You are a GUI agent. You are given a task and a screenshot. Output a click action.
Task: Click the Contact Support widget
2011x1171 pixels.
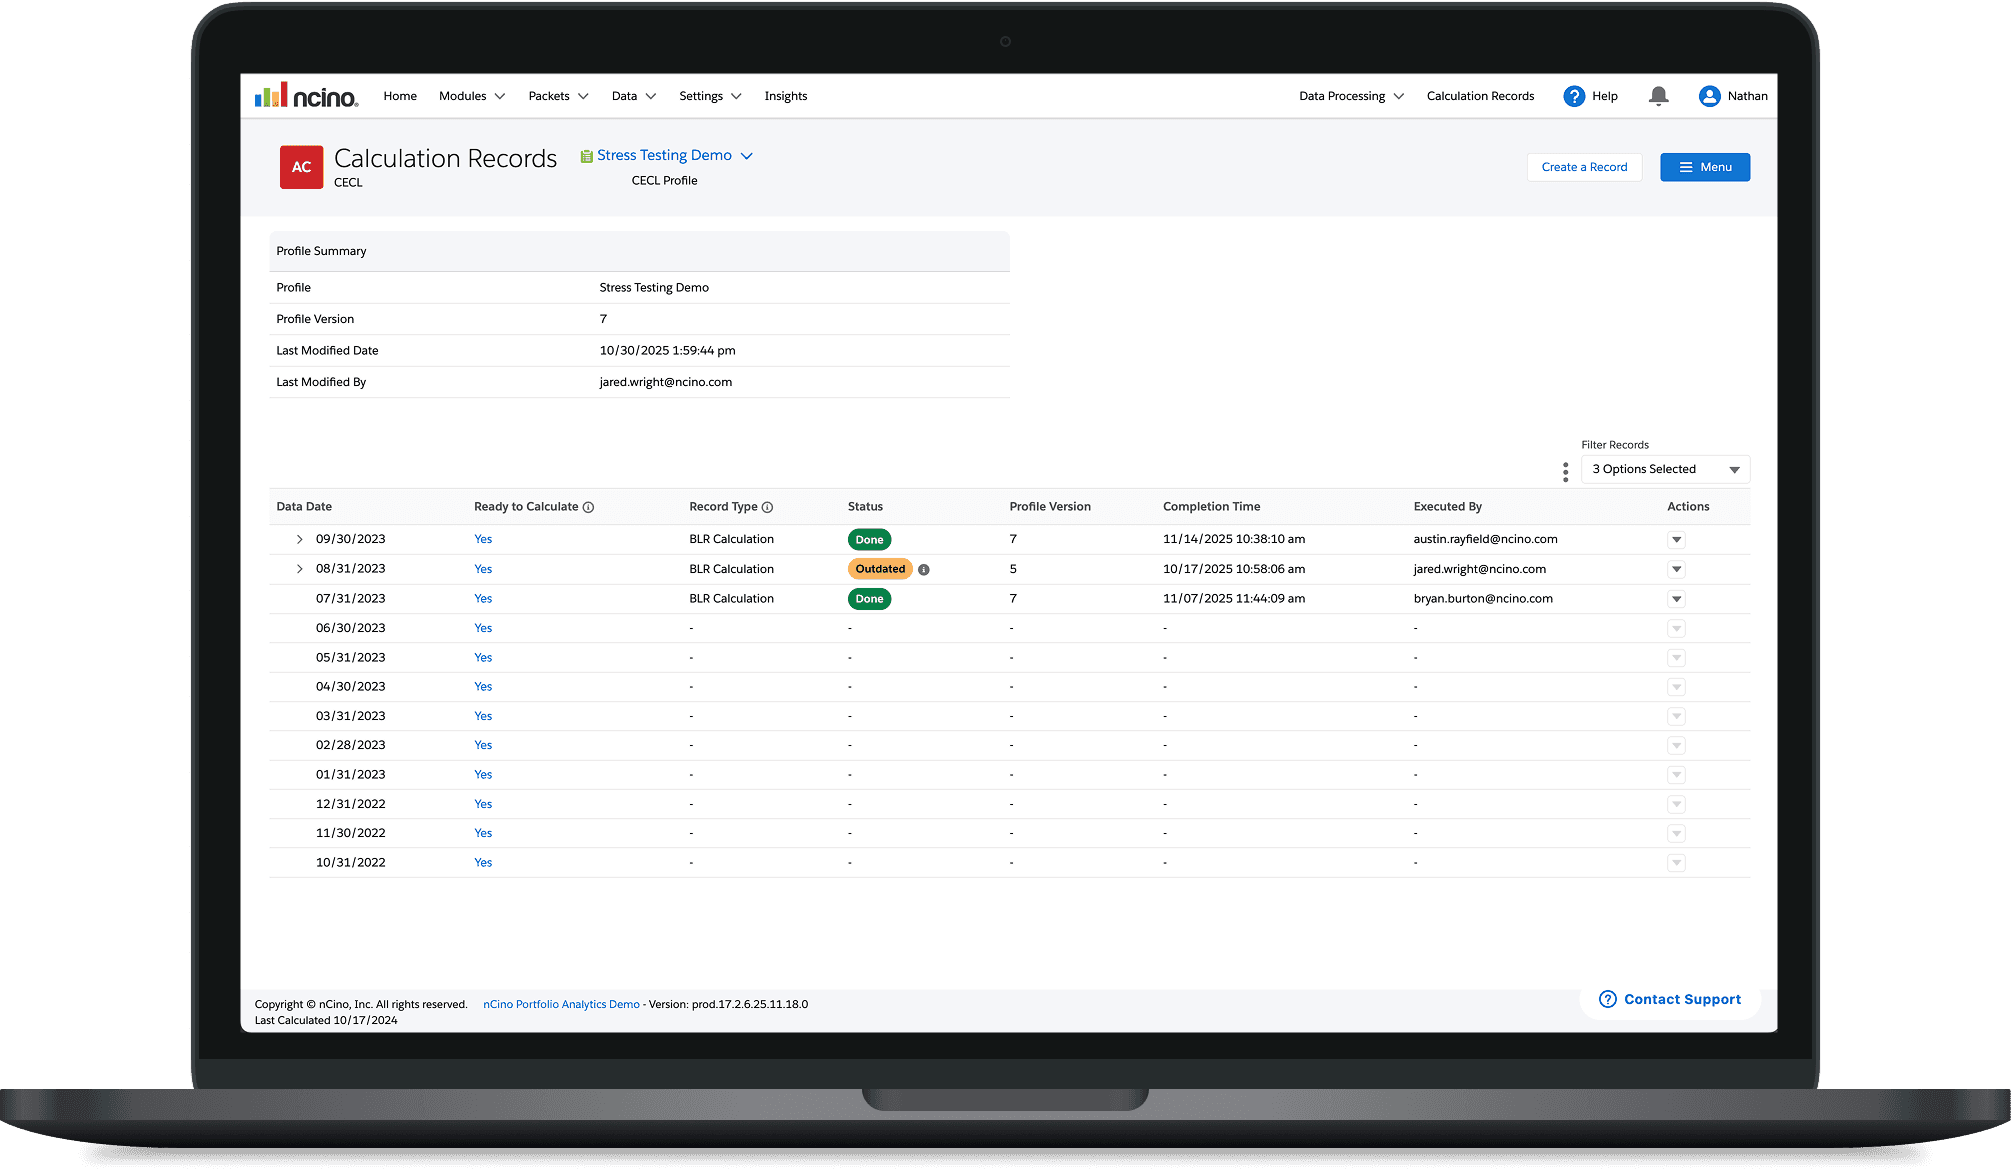click(x=1670, y=999)
